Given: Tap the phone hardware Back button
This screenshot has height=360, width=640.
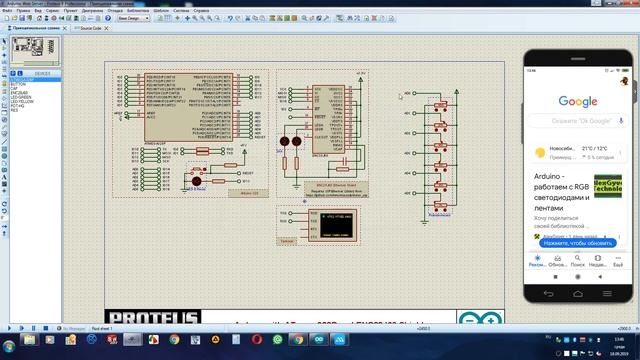Looking at the screenshot, I should click(x=548, y=293).
